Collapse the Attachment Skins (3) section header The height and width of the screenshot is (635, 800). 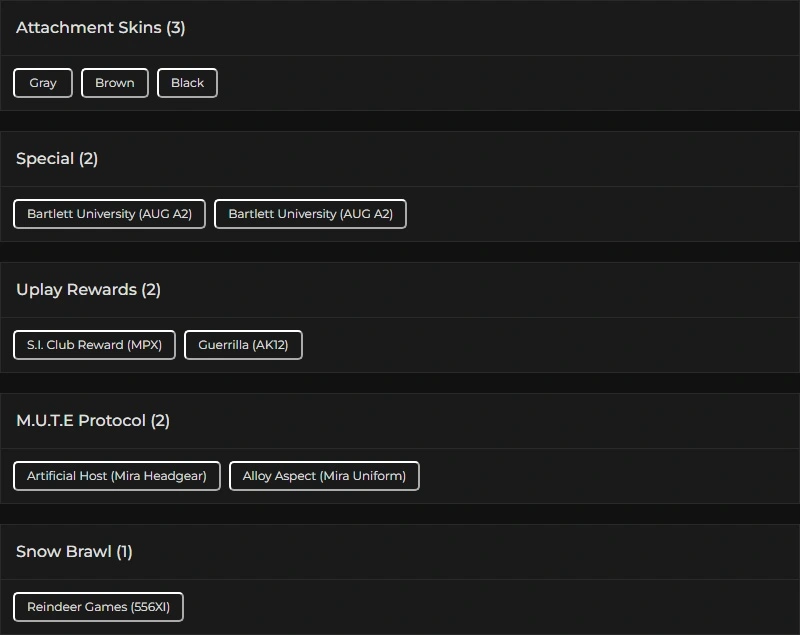[100, 28]
